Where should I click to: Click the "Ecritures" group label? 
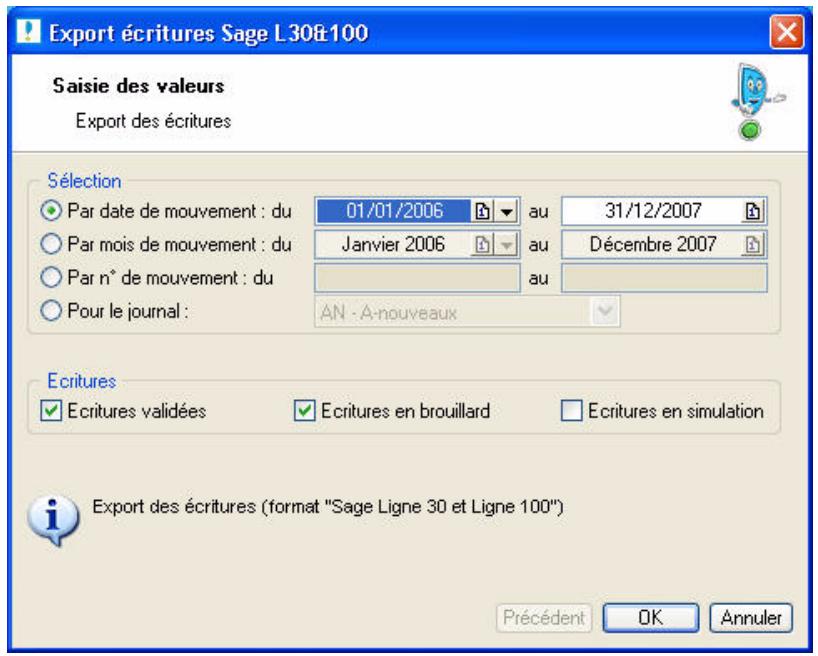click(x=81, y=381)
